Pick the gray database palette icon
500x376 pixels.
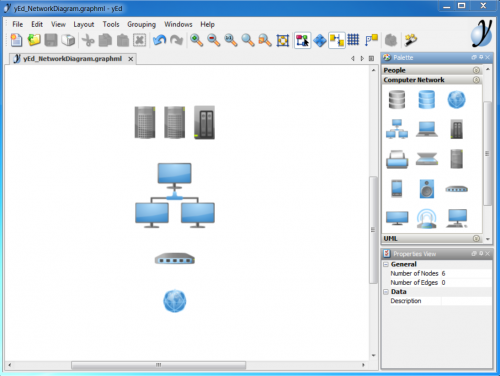point(397,99)
